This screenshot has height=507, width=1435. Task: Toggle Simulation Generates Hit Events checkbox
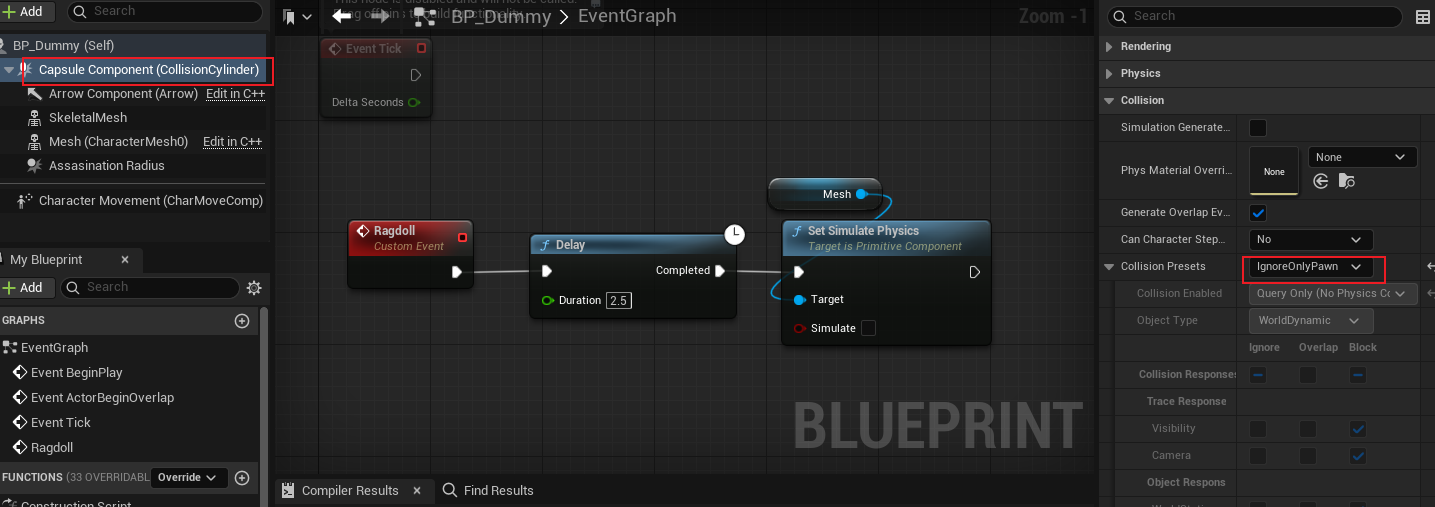(x=1259, y=128)
